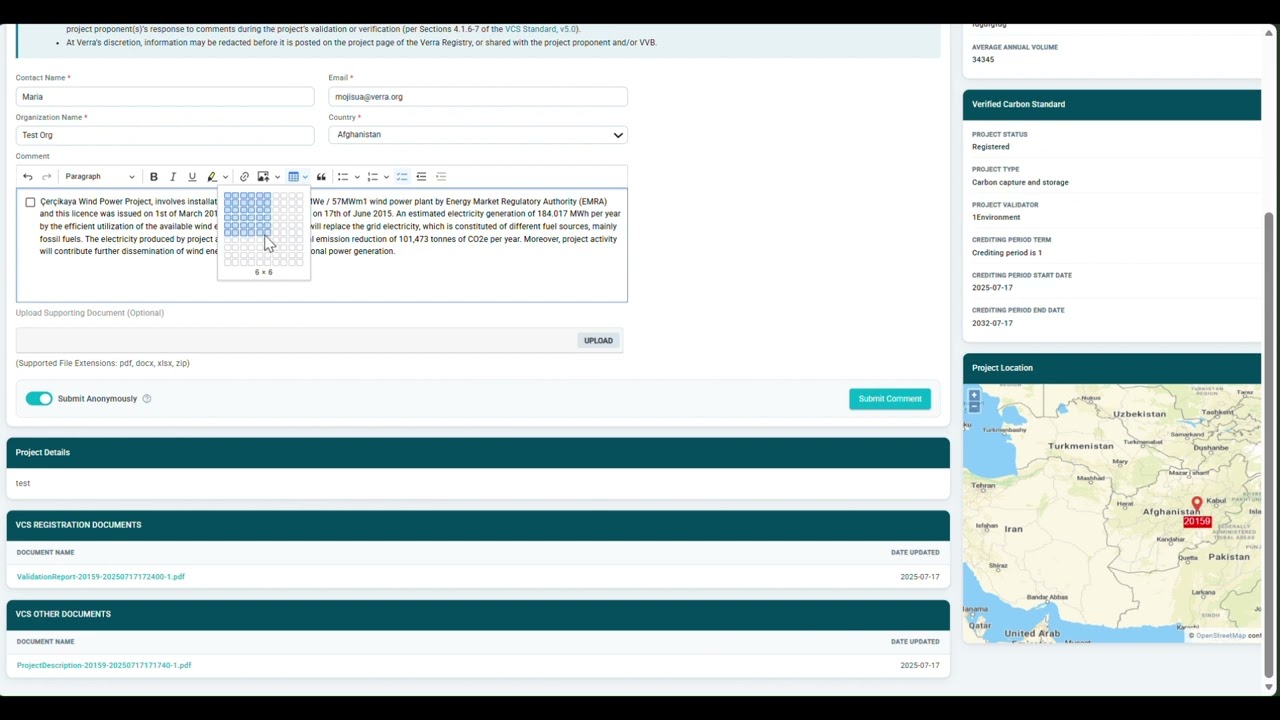Apply the highlight marker
The width and height of the screenshot is (1280, 720).
[212, 177]
